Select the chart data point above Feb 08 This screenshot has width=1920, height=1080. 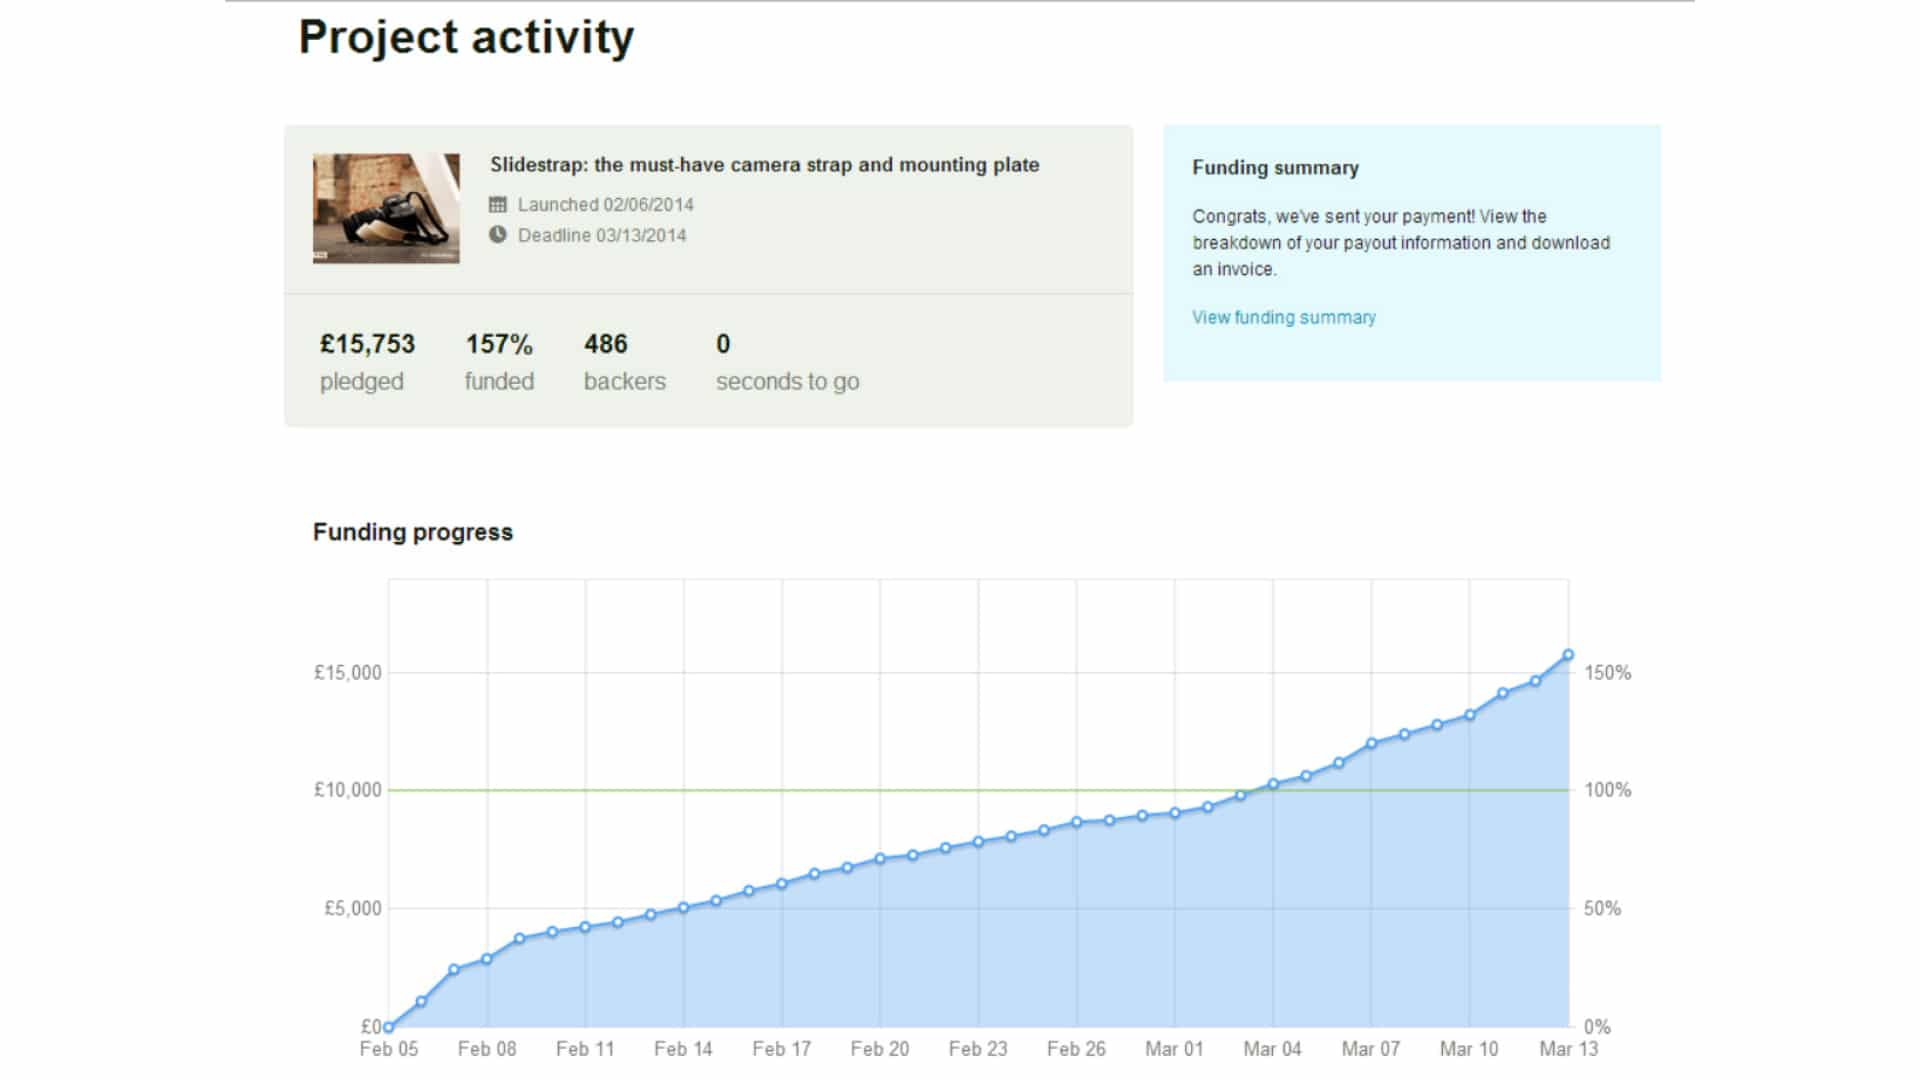click(487, 959)
